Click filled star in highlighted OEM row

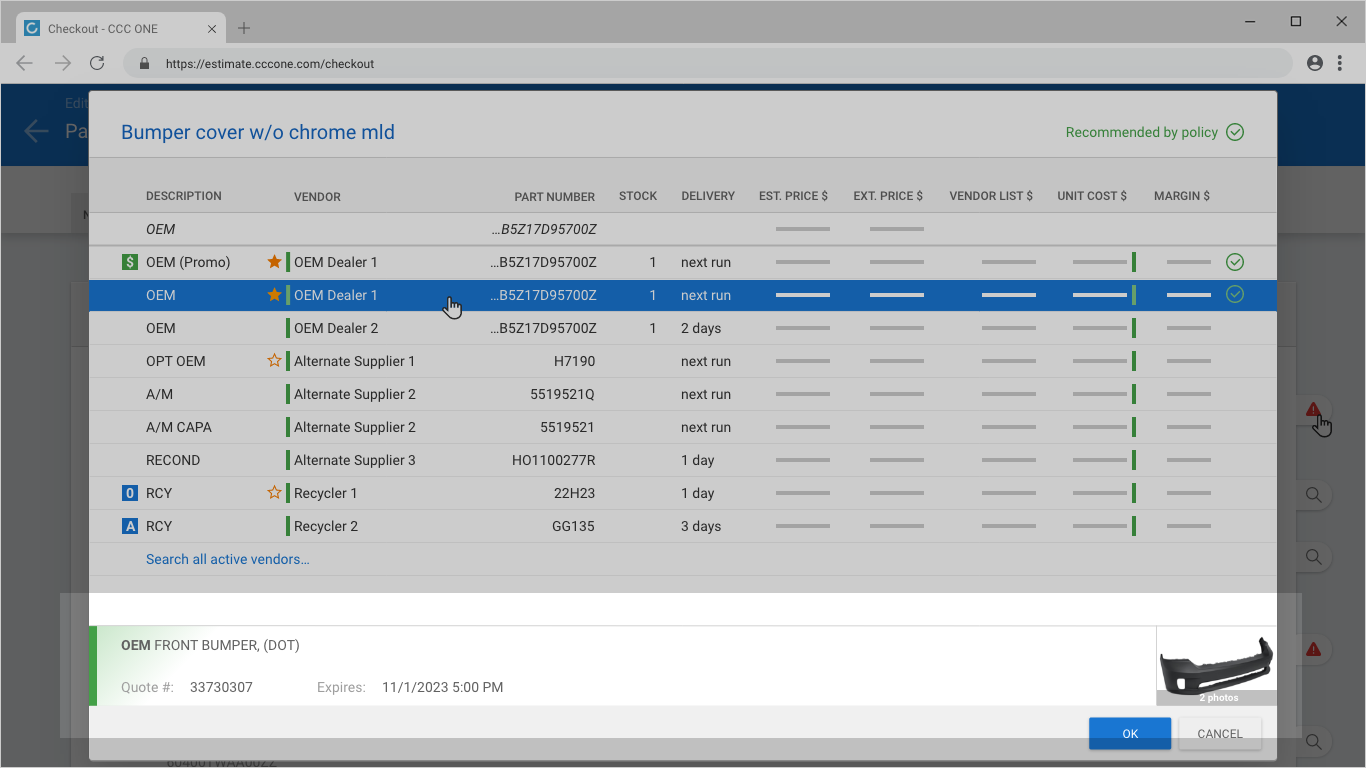pyautogui.click(x=274, y=295)
